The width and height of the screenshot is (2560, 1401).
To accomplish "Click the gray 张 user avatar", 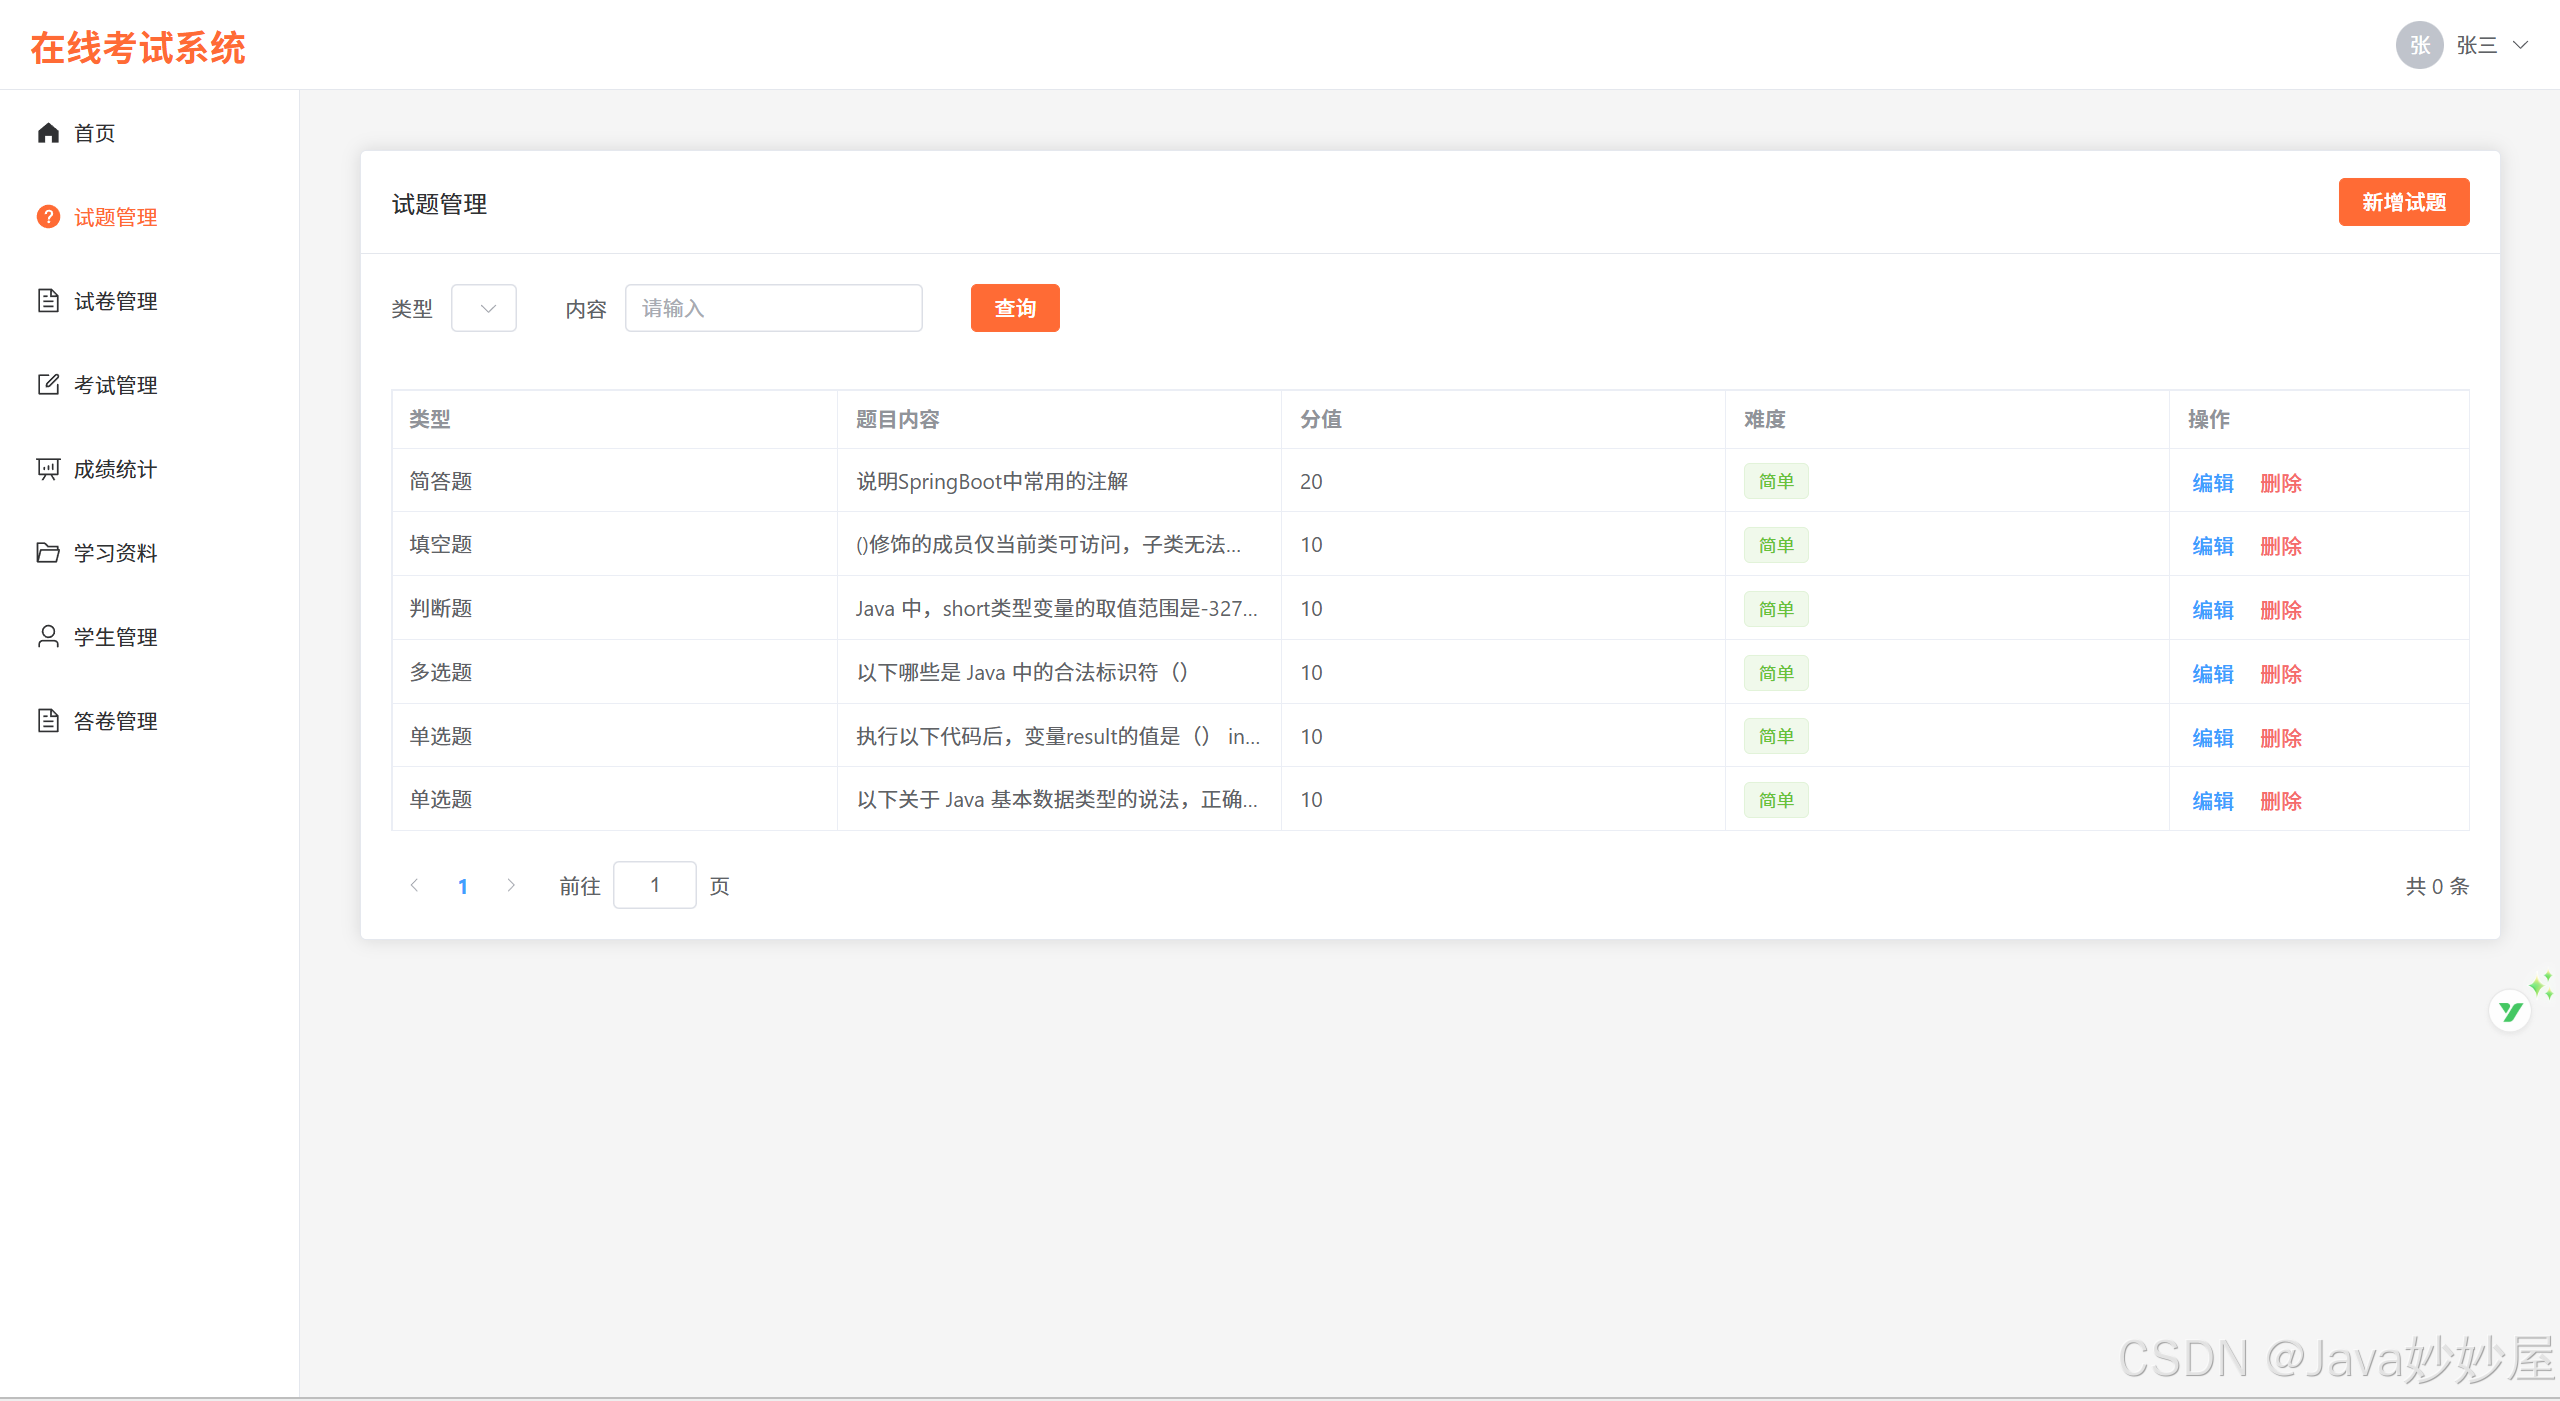I will click(2419, 45).
